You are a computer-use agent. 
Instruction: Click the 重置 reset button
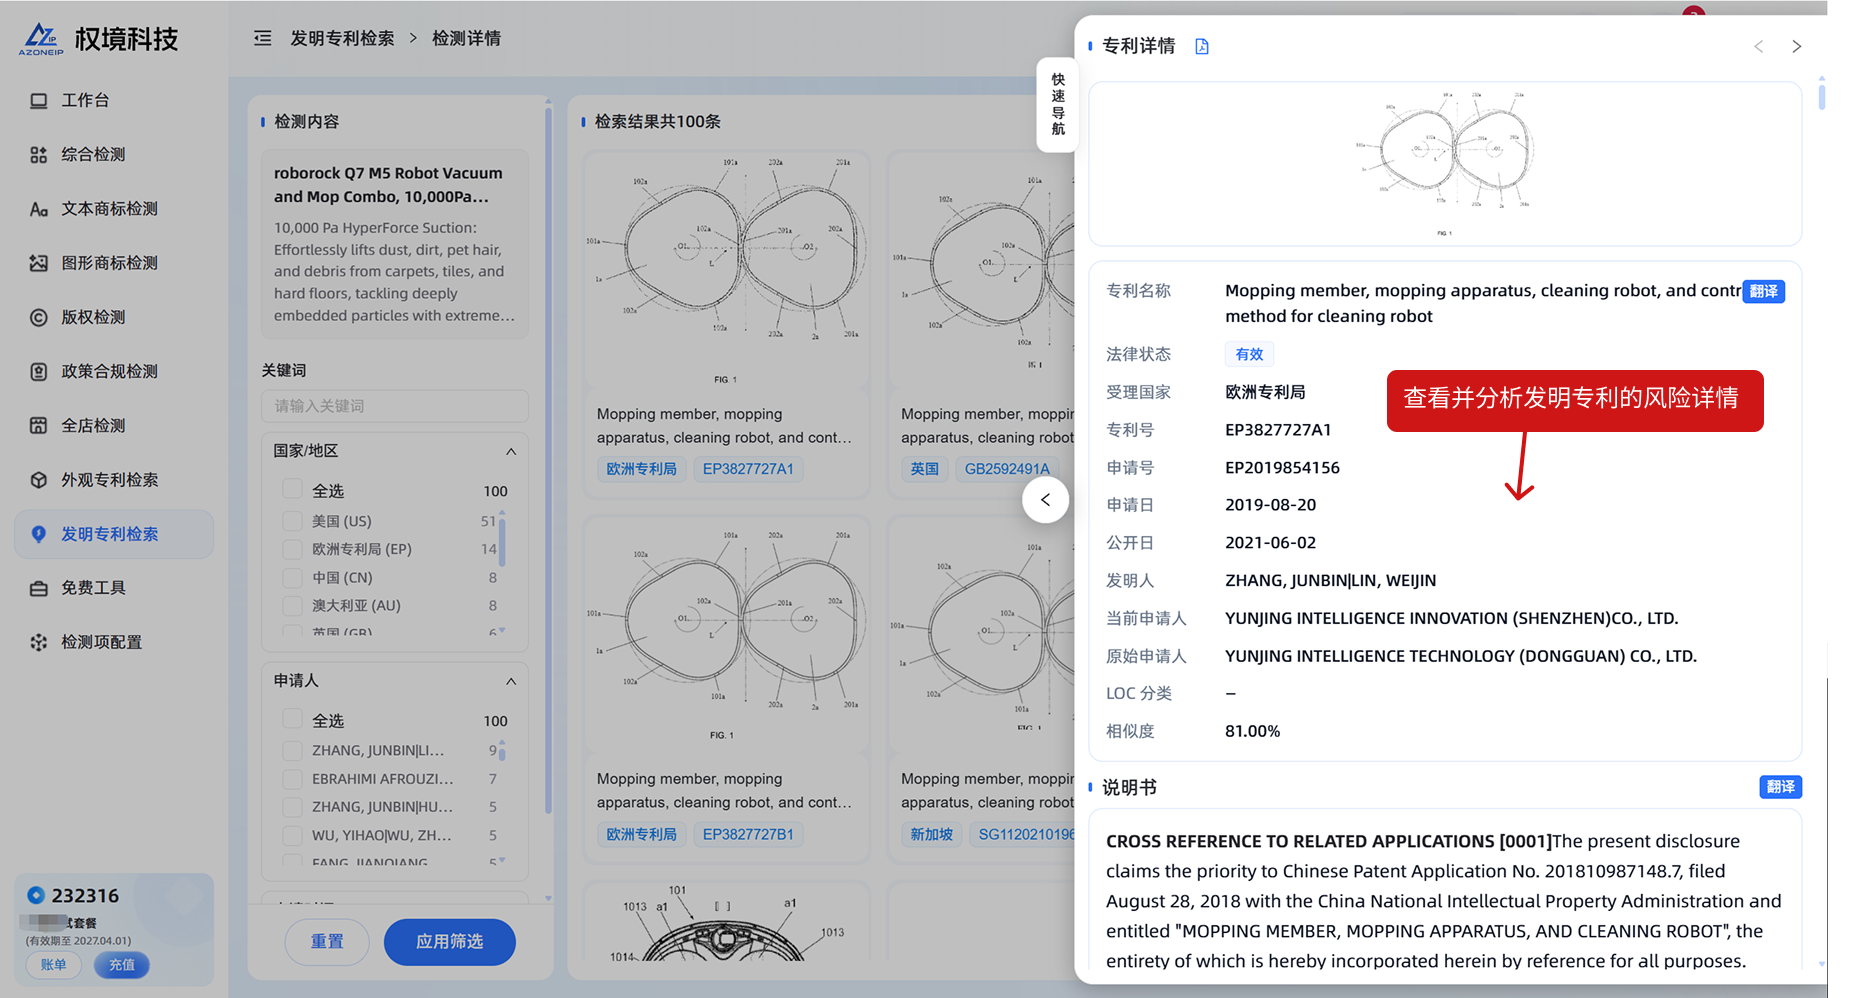pos(327,942)
